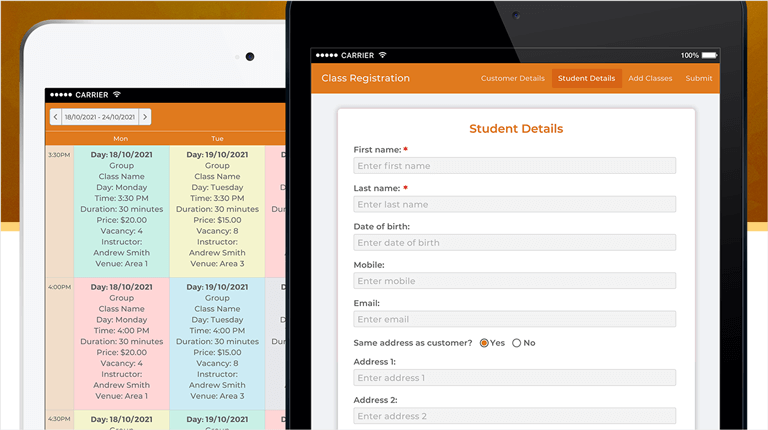
Task: Switch to the Customer Details tab
Action: click(512, 78)
